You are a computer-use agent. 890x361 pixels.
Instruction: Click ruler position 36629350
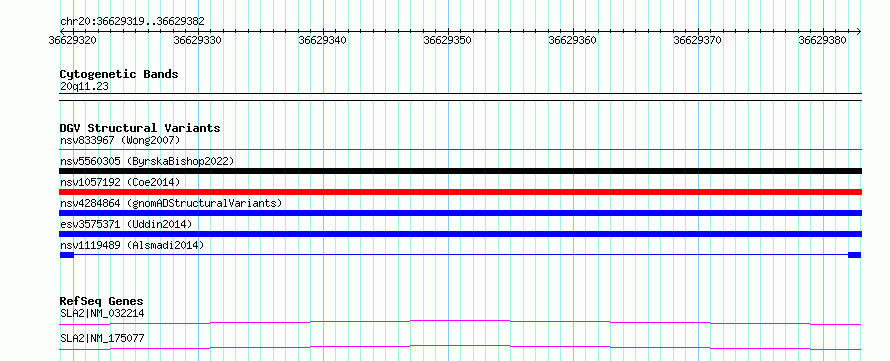pyautogui.click(x=447, y=40)
